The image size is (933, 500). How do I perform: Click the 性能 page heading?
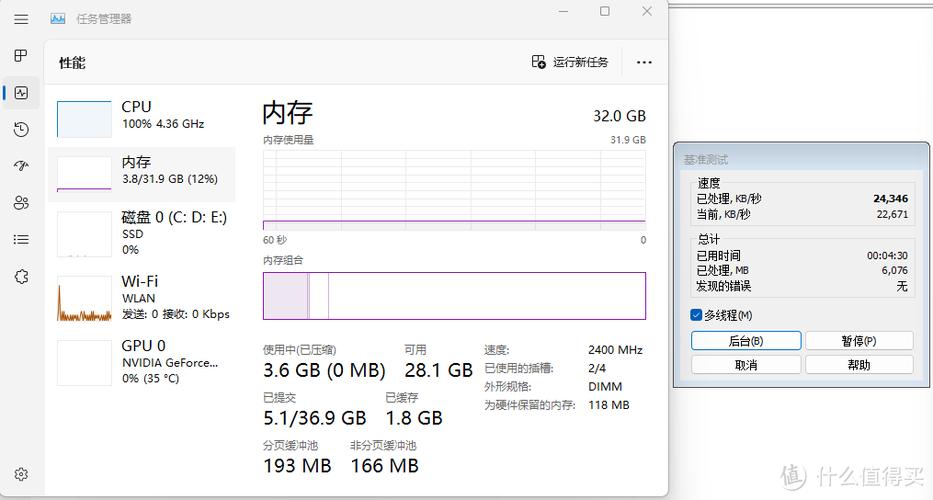coord(72,62)
